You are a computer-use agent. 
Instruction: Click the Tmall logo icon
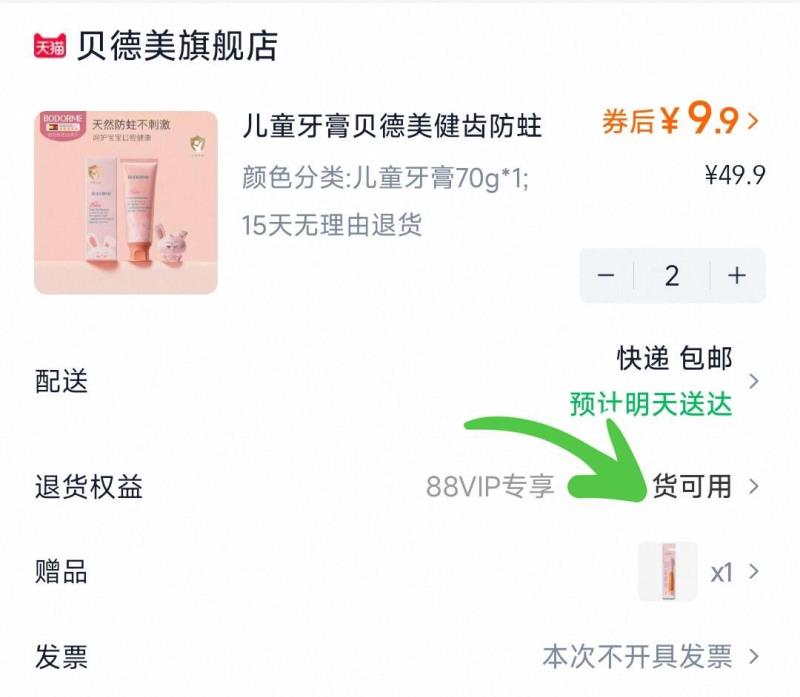coord(52,43)
